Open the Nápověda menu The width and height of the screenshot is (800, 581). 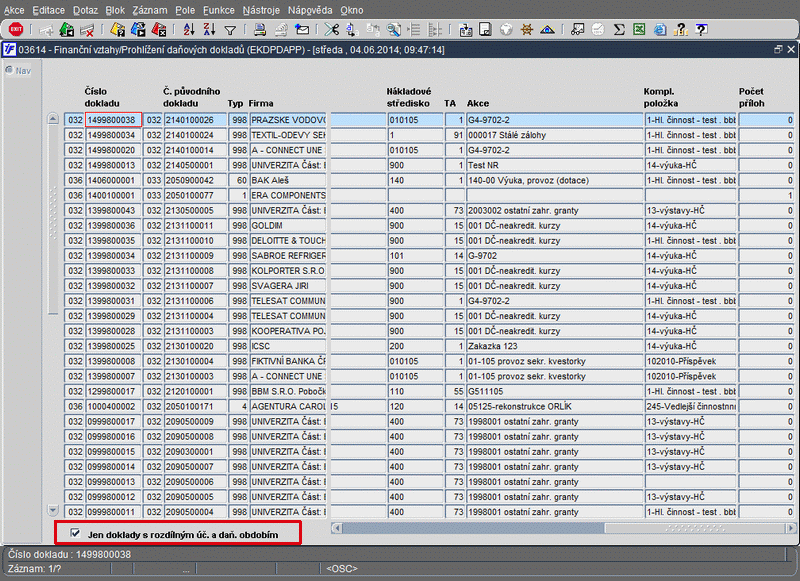click(x=310, y=10)
